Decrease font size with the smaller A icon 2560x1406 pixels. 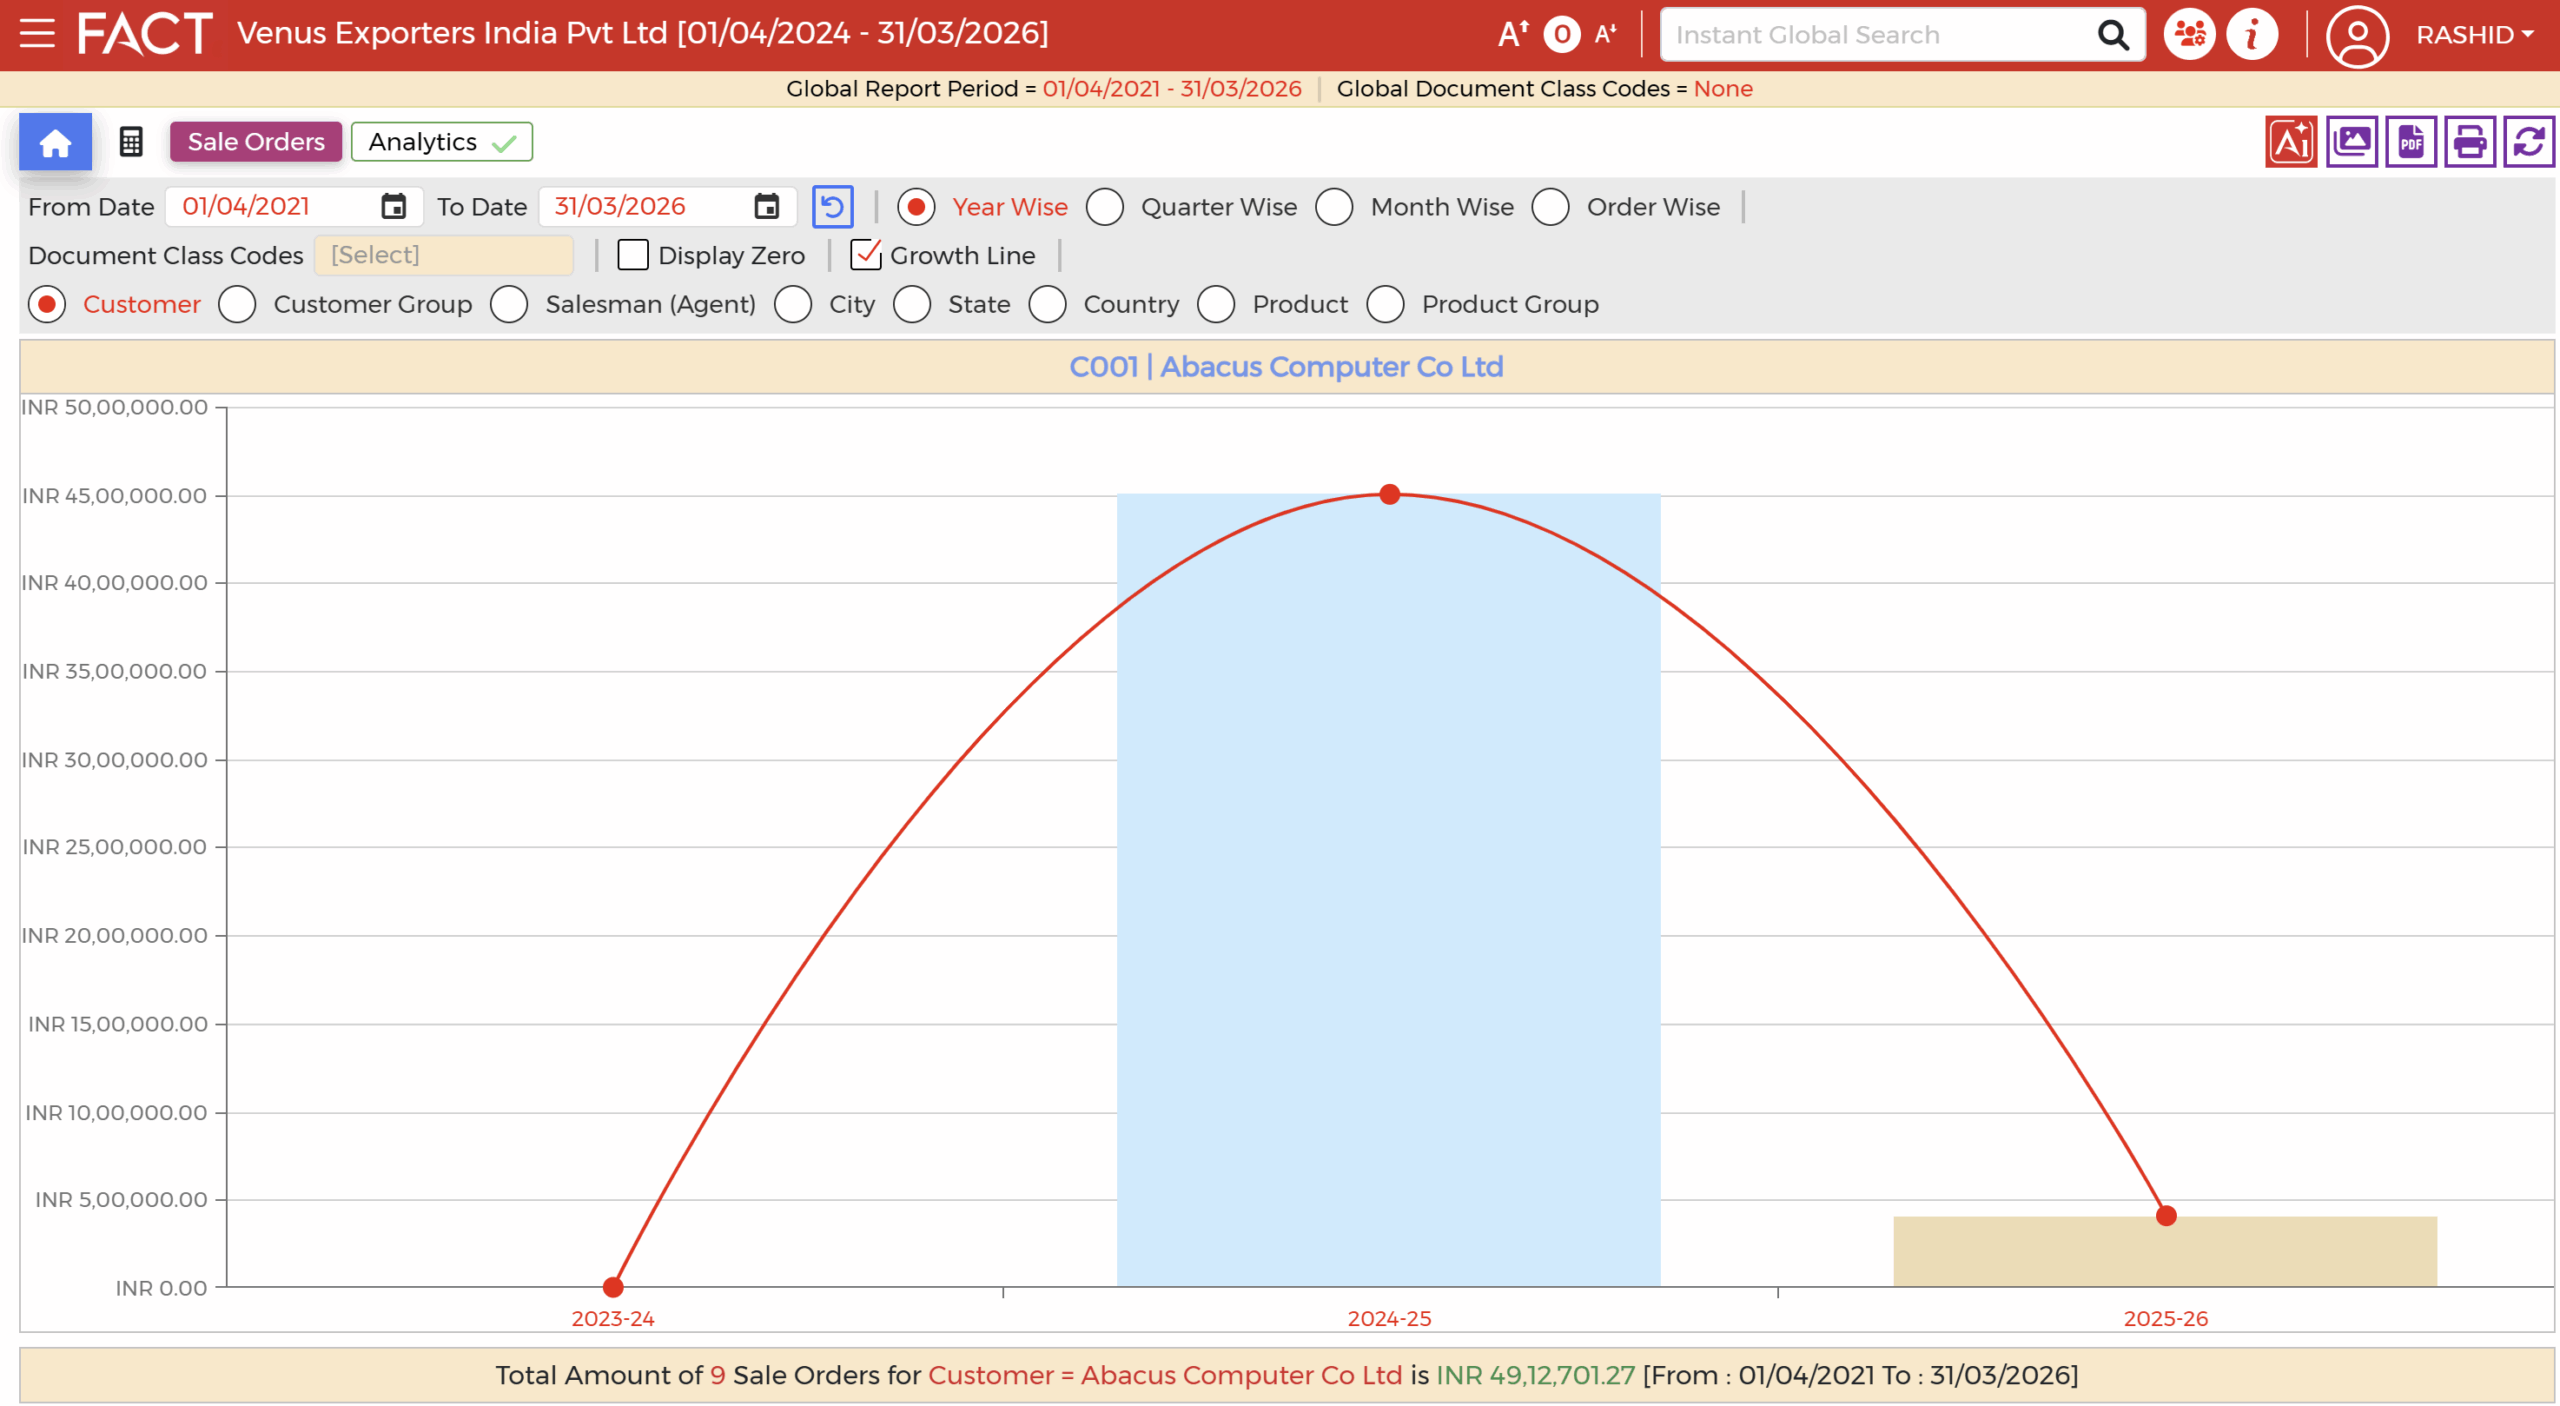[x=1605, y=34]
